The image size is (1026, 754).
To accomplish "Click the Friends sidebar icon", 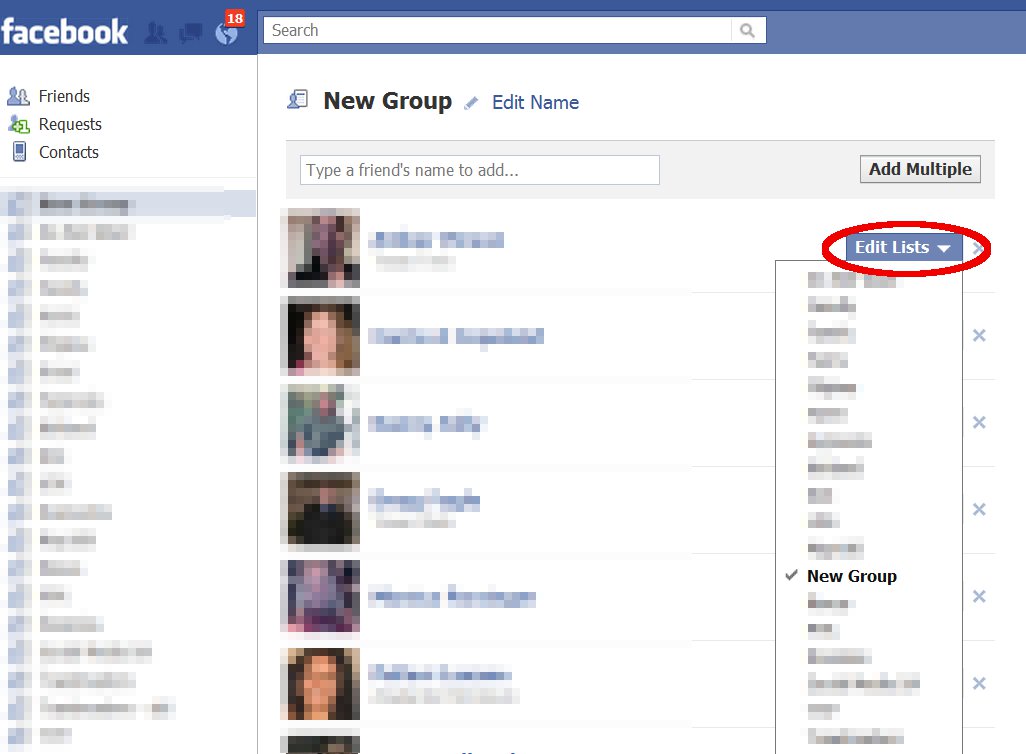I will 18,96.
